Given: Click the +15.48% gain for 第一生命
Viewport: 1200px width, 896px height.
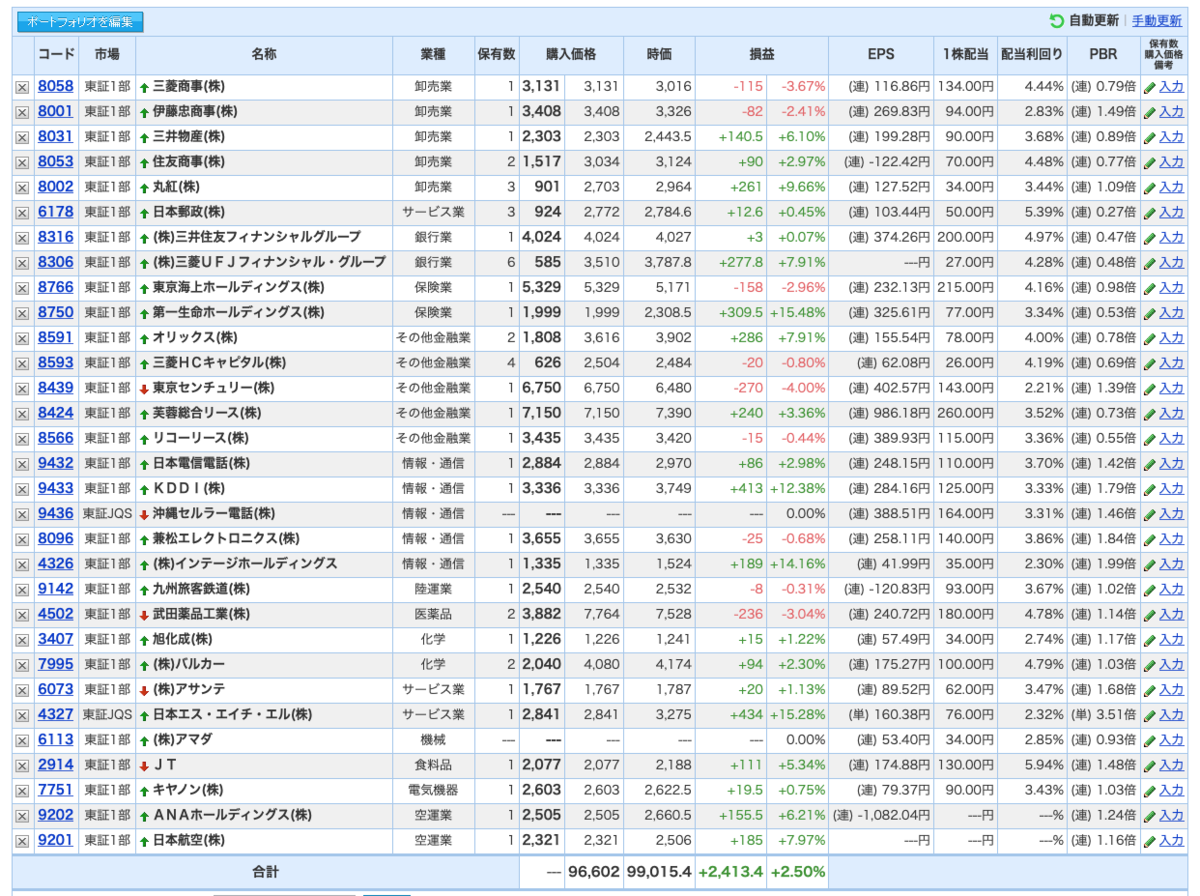Looking at the screenshot, I should (x=797, y=313).
